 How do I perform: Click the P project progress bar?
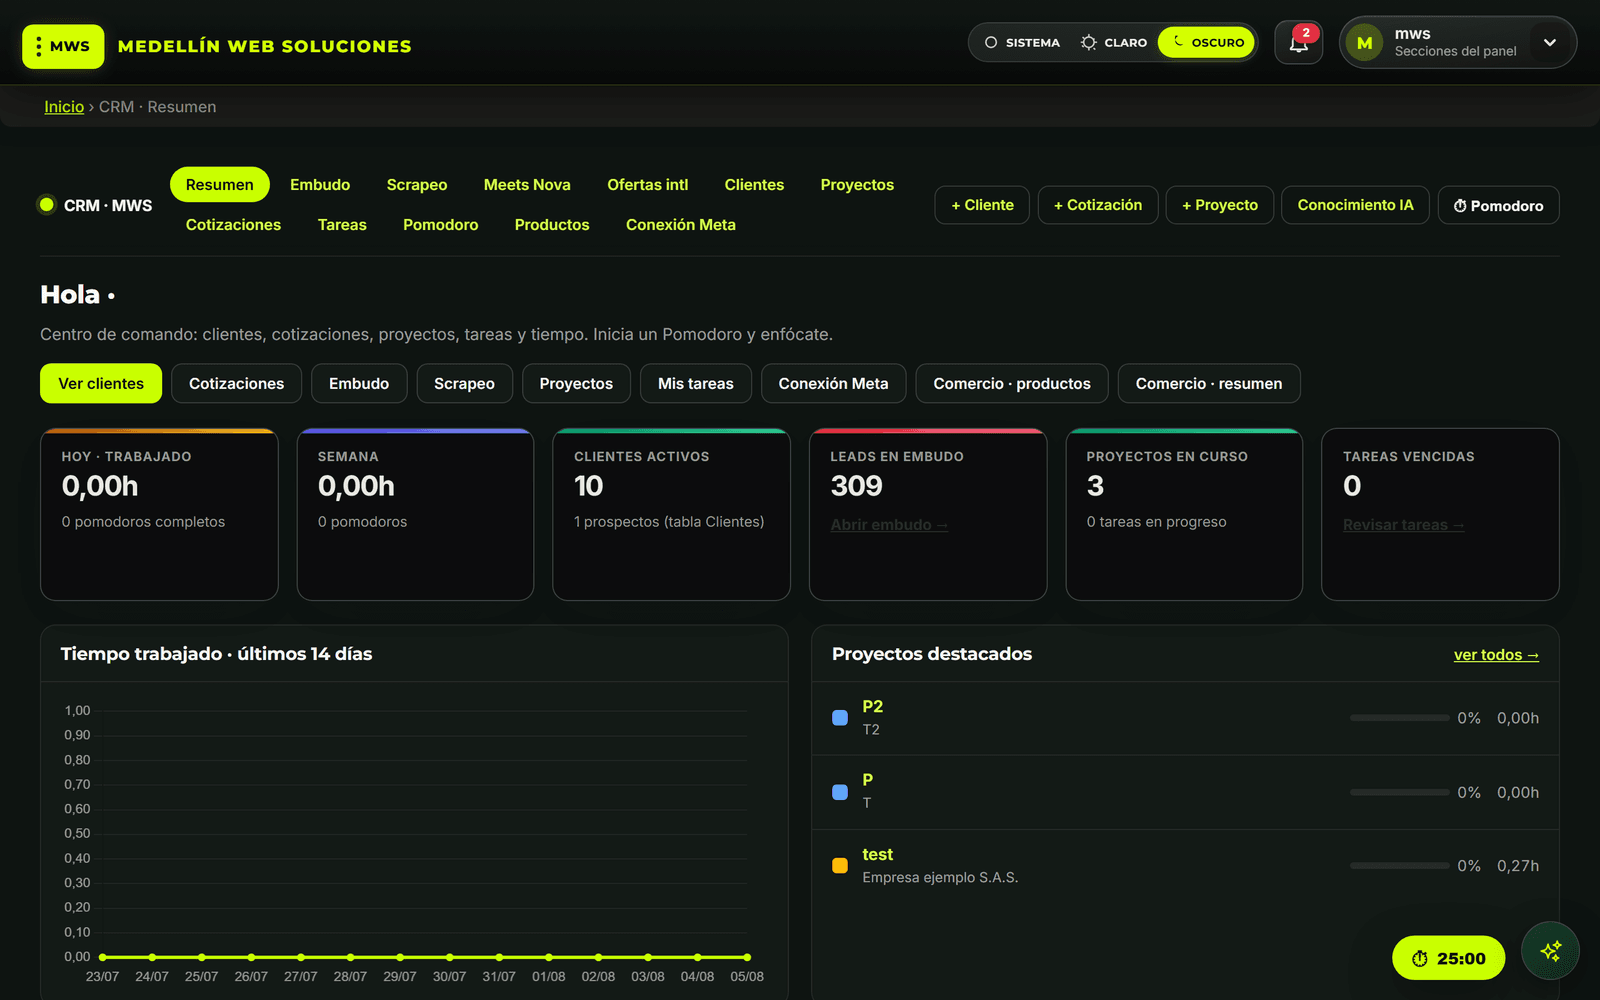pyautogui.click(x=1399, y=792)
